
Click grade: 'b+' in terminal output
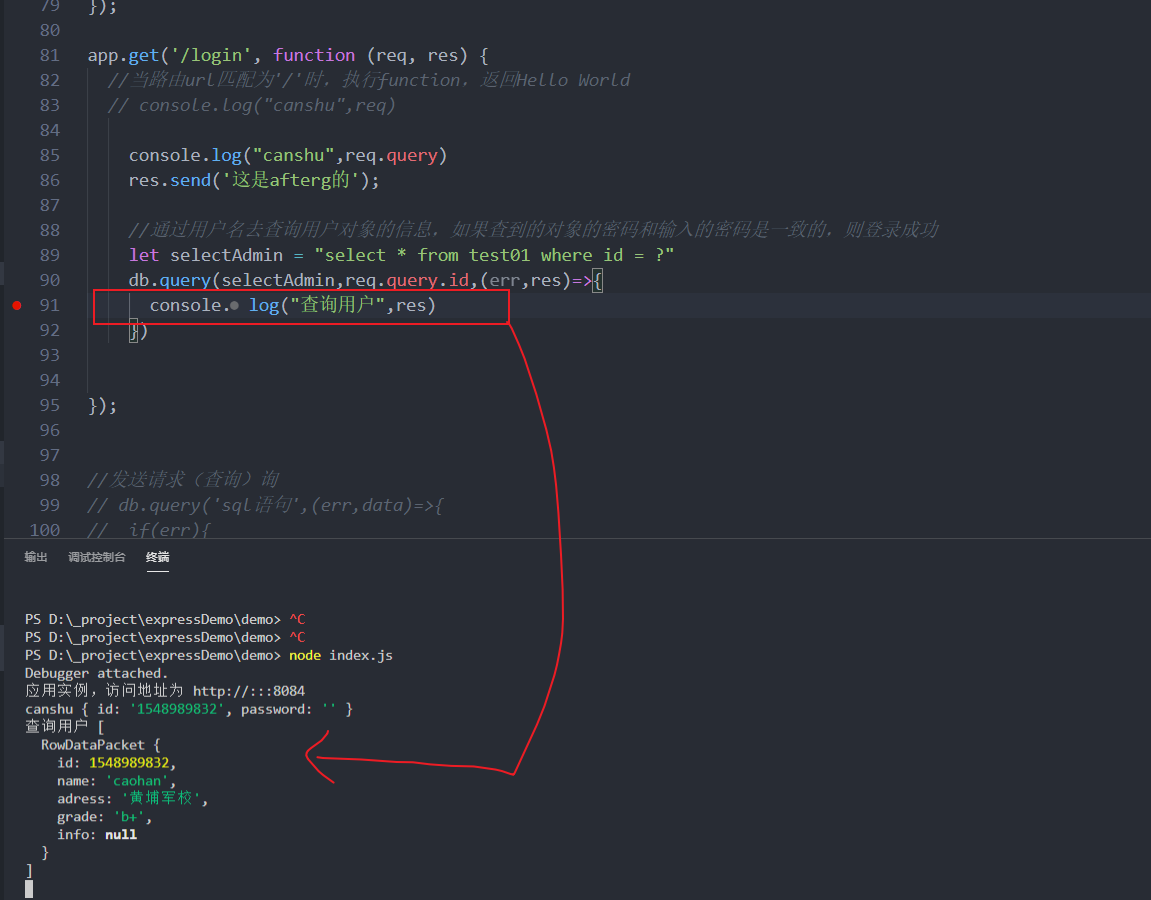coord(104,817)
